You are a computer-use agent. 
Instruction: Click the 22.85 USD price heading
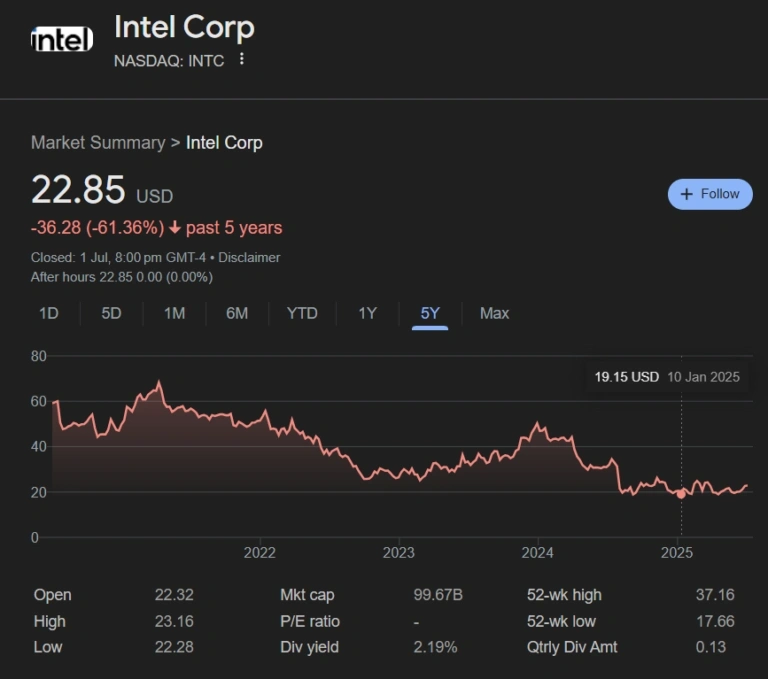coord(102,190)
